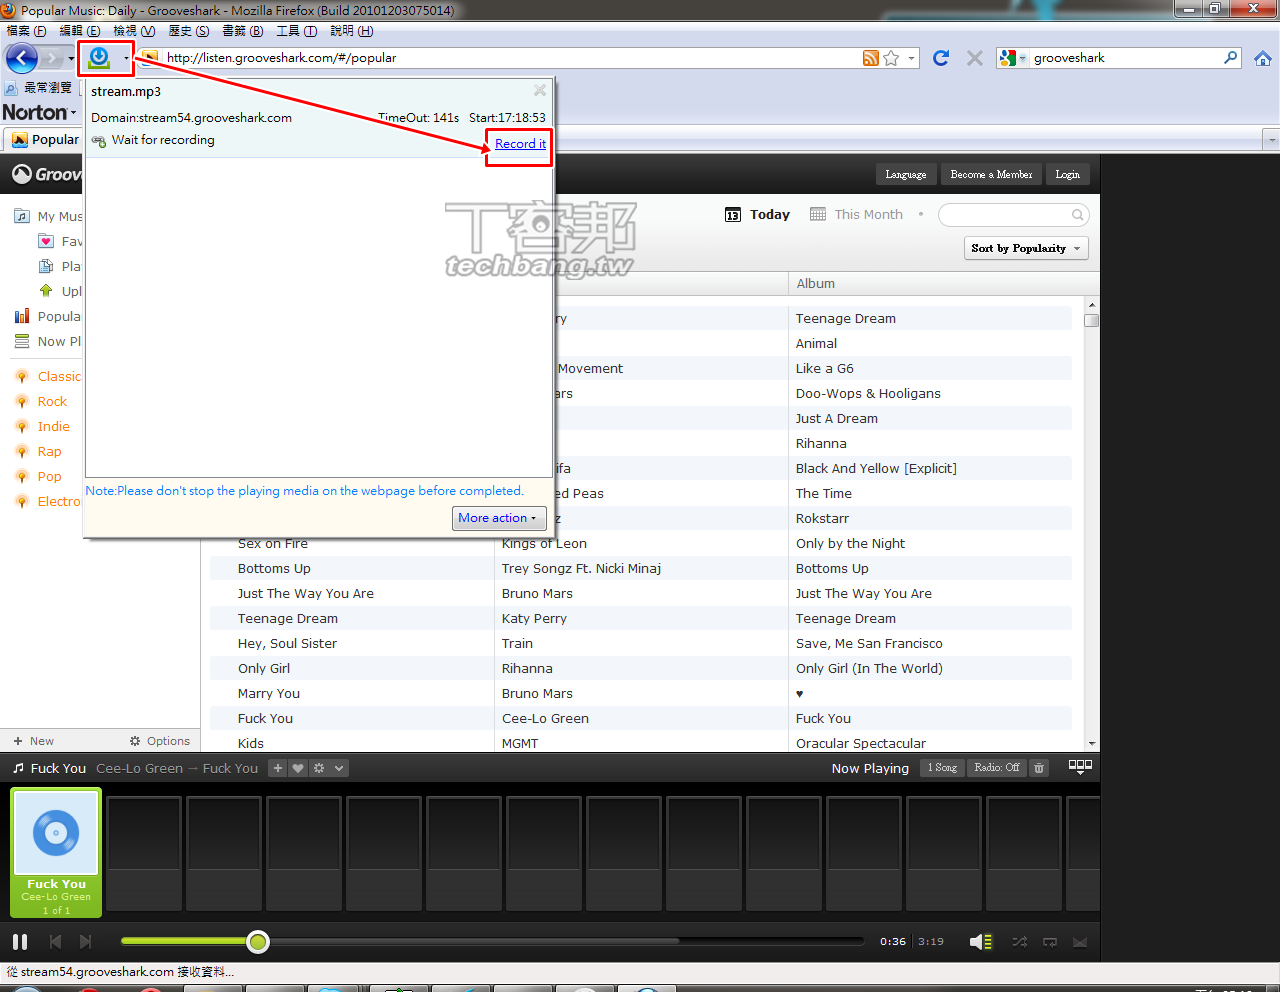Image resolution: width=1280 pixels, height=992 pixels.
Task: Pause playback of Fuck You
Action: click(19, 941)
